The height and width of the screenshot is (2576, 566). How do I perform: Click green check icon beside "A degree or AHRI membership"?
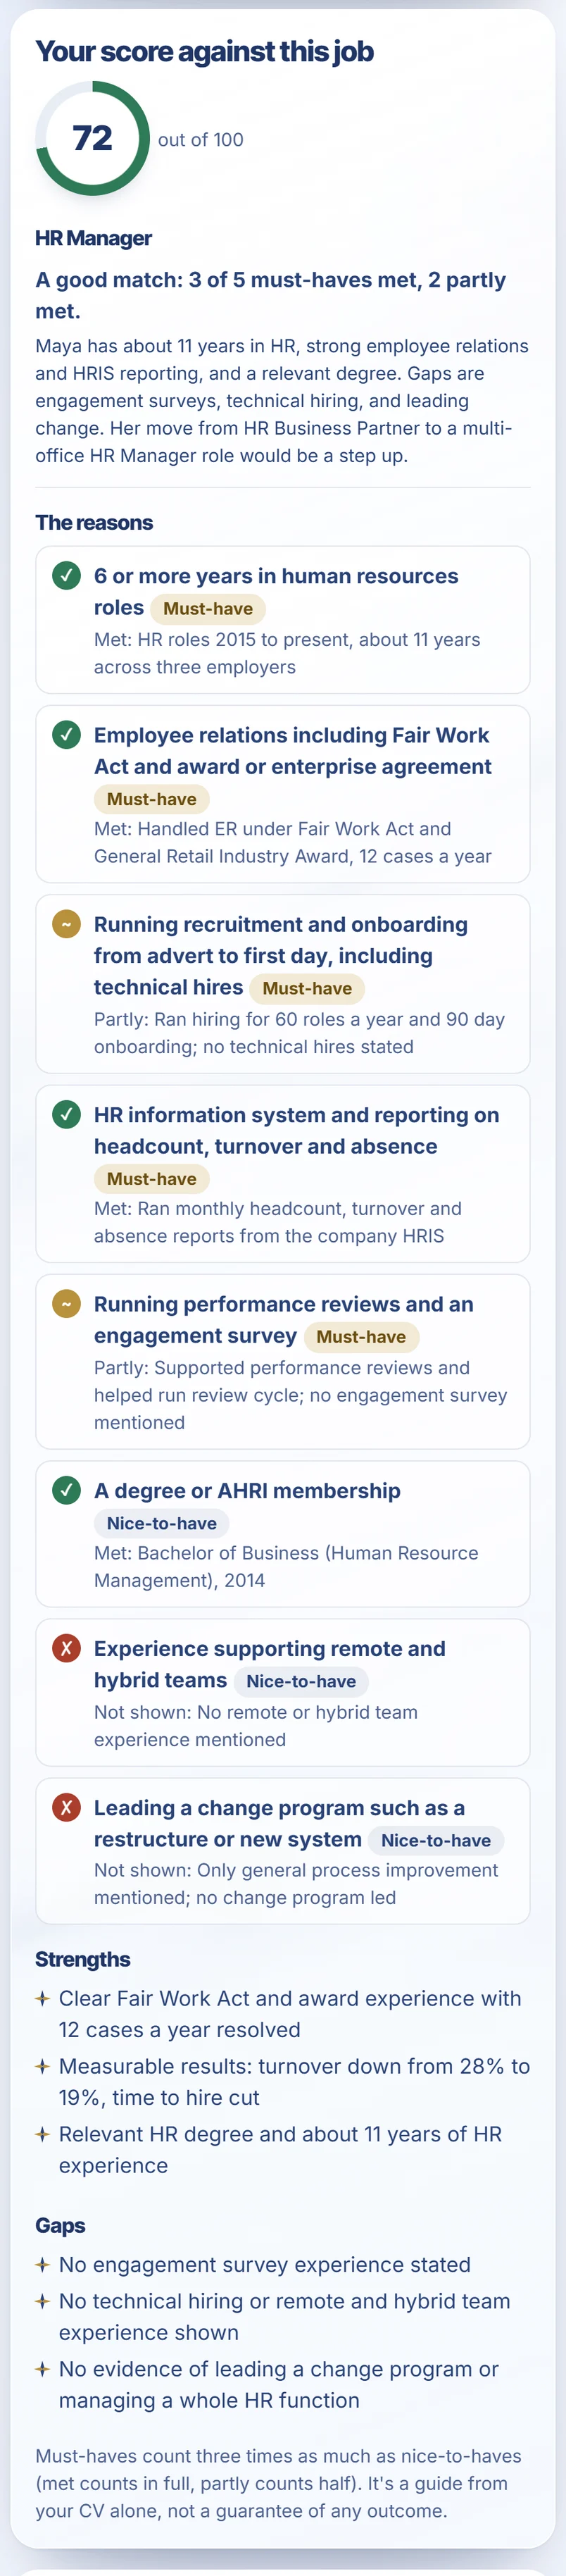[66, 1490]
